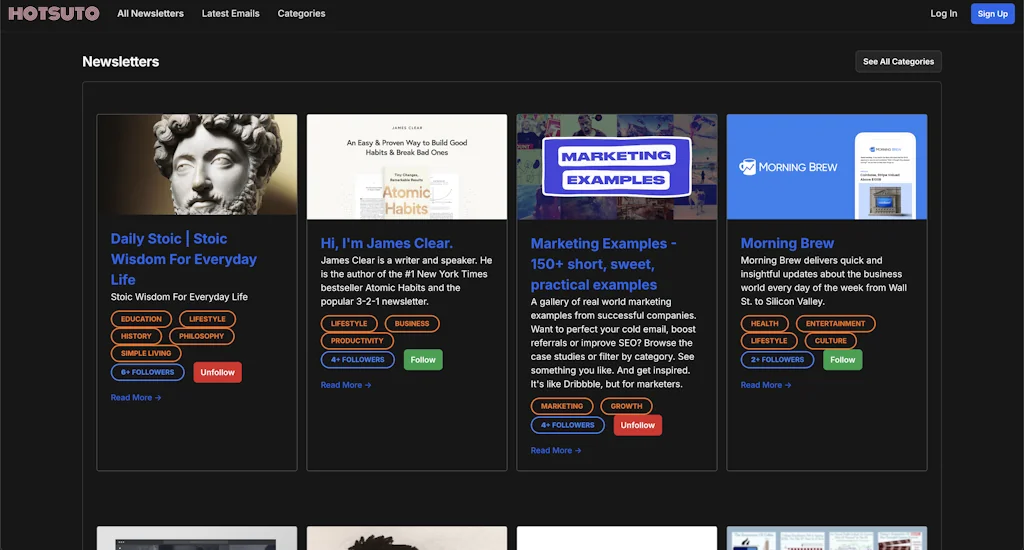
Task: Select LIFESTYLE tag on James Clear card
Action: click(349, 323)
